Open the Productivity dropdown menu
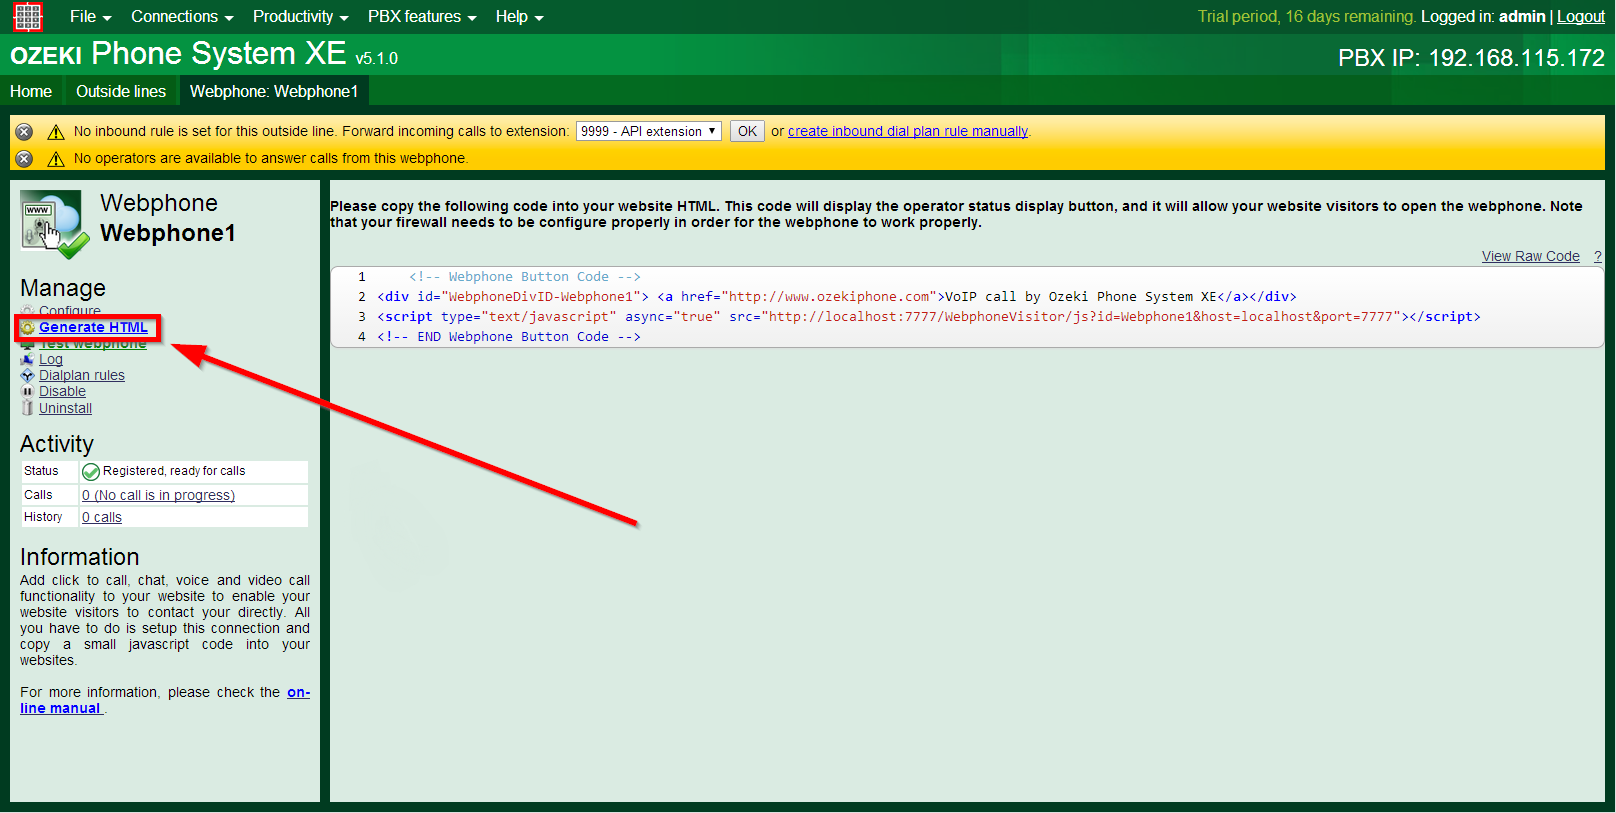This screenshot has width=1616, height=813. (300, 17)
